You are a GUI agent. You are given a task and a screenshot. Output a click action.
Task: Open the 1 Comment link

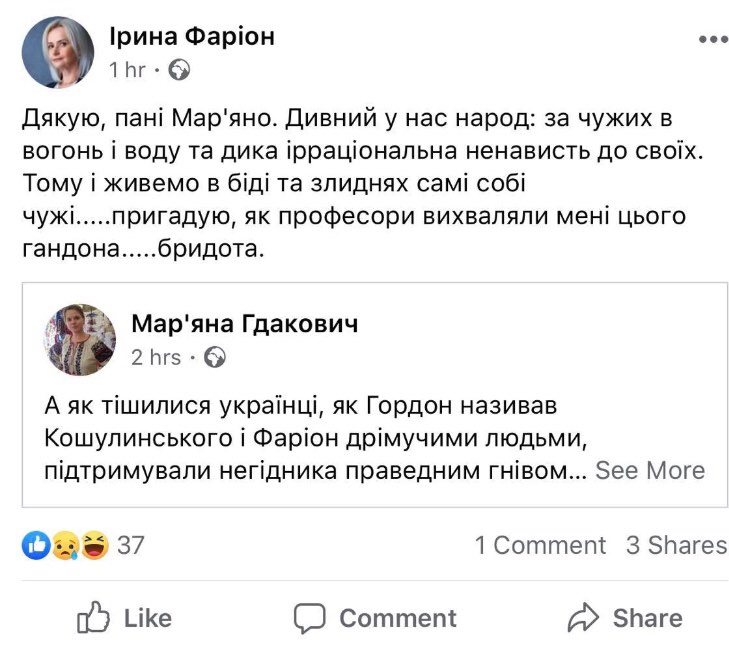click(x=540, y=545)
